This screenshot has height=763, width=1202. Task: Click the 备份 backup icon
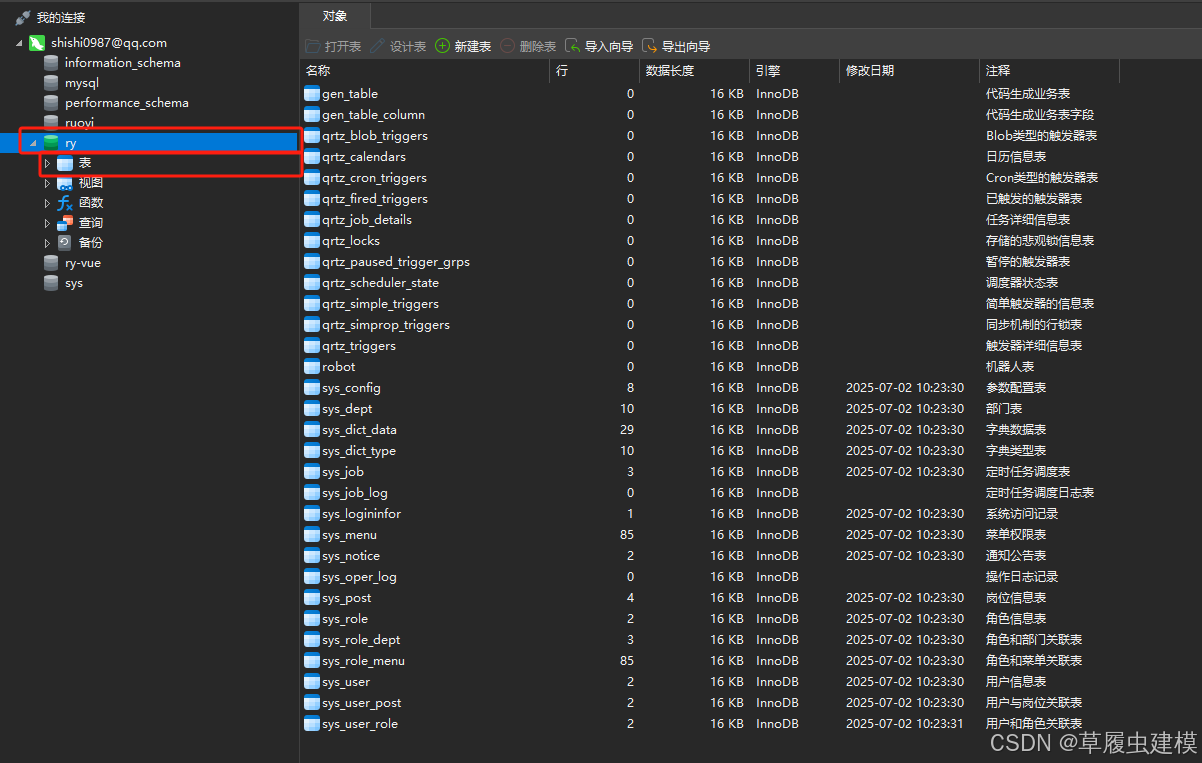(65, 242)
